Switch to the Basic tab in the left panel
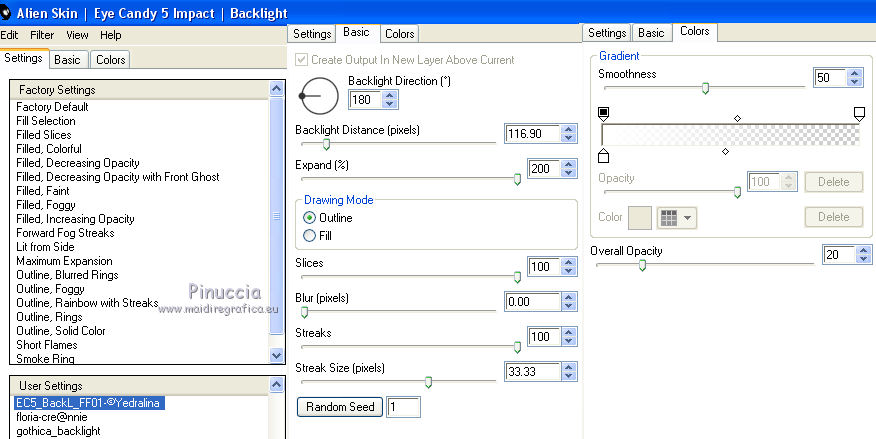Image resolution: width=876 pixels, height=439 pixels. [68, 60]
